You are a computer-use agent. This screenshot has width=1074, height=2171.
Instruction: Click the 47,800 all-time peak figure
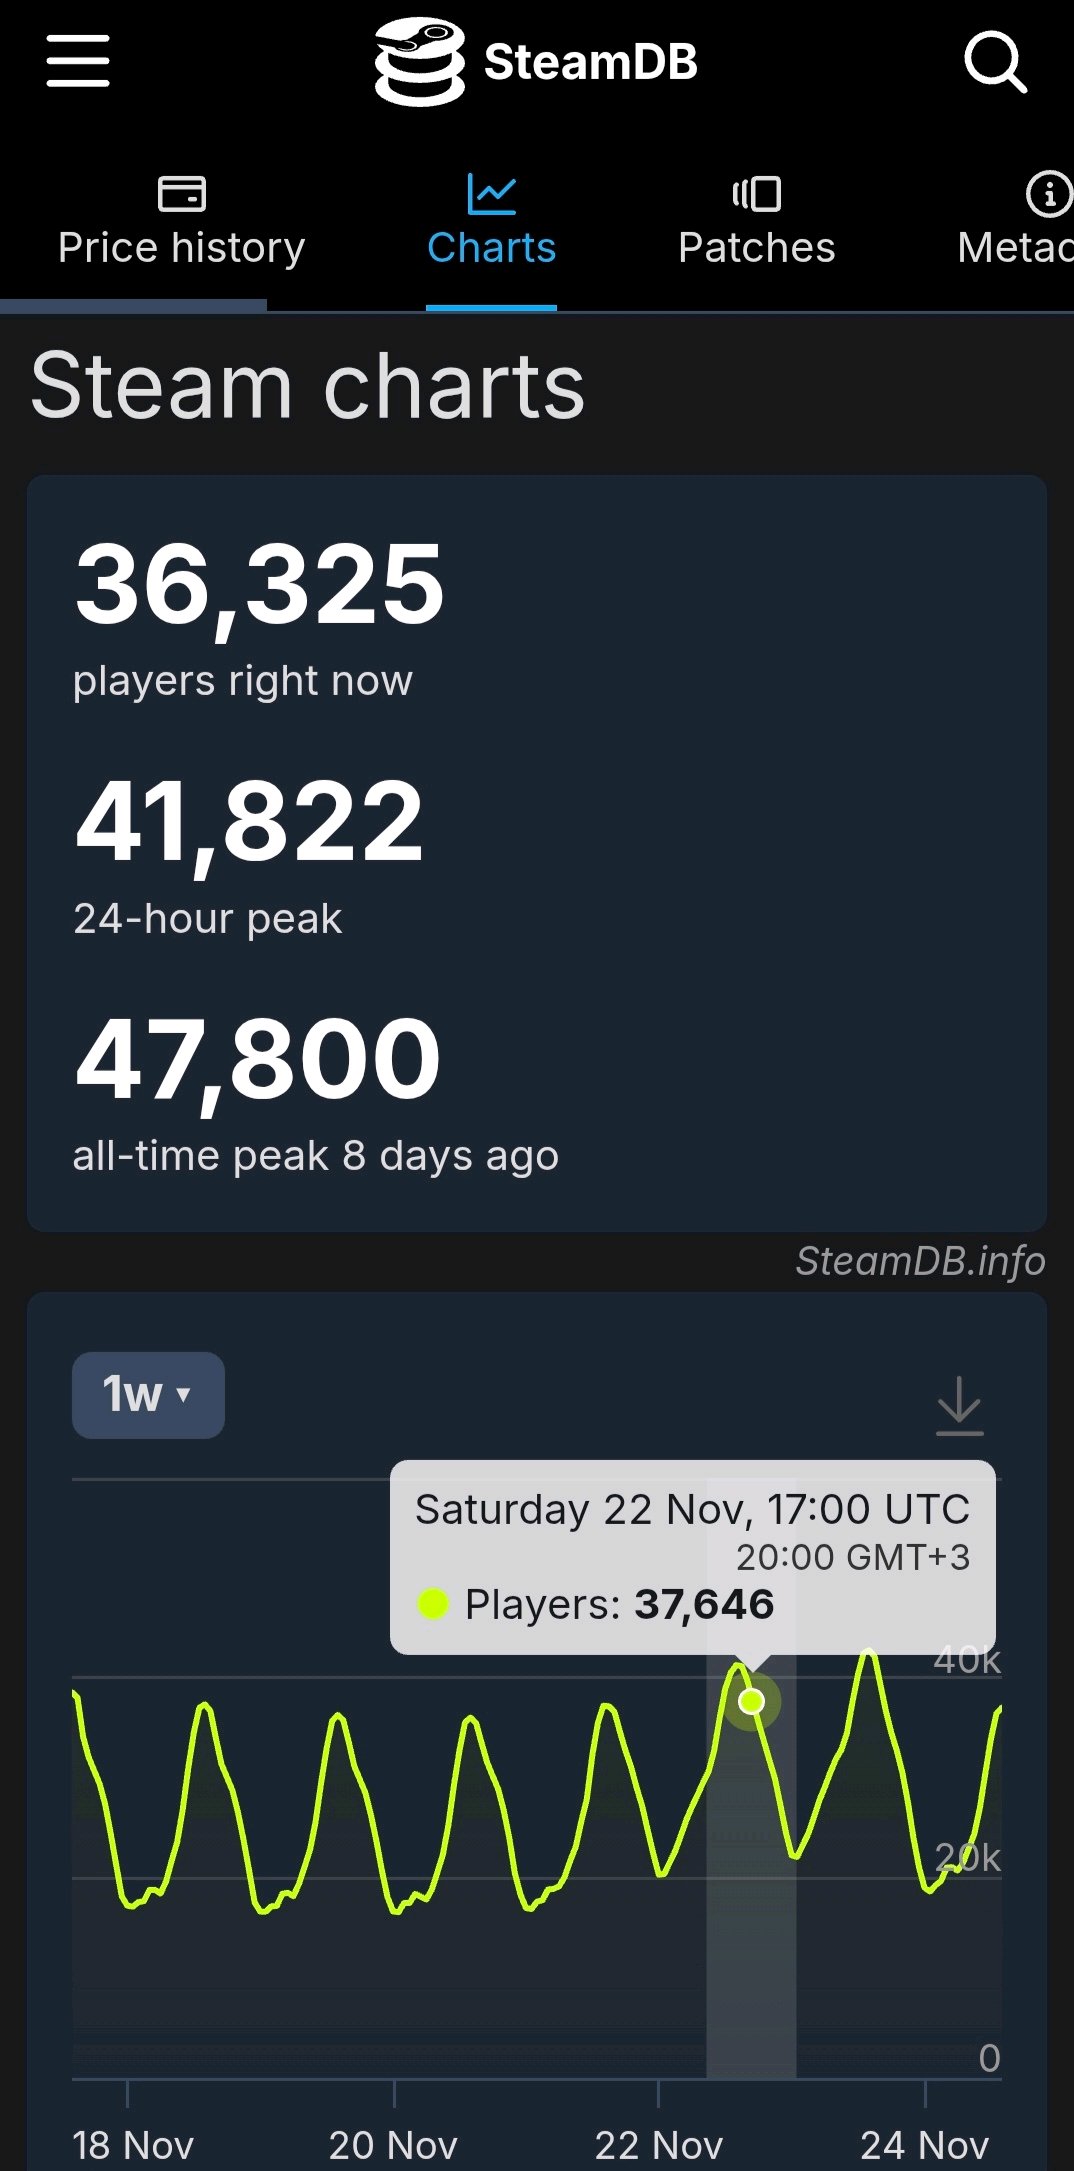coord(258,1060)
